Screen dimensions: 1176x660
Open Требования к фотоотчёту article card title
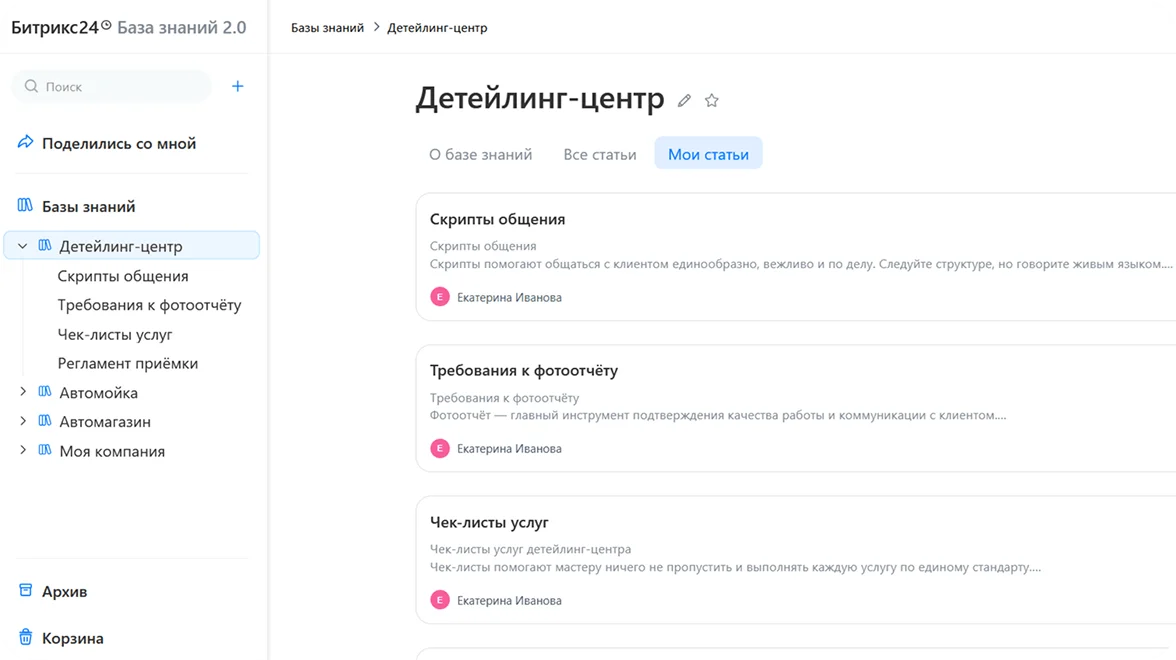tap(524, 370)
